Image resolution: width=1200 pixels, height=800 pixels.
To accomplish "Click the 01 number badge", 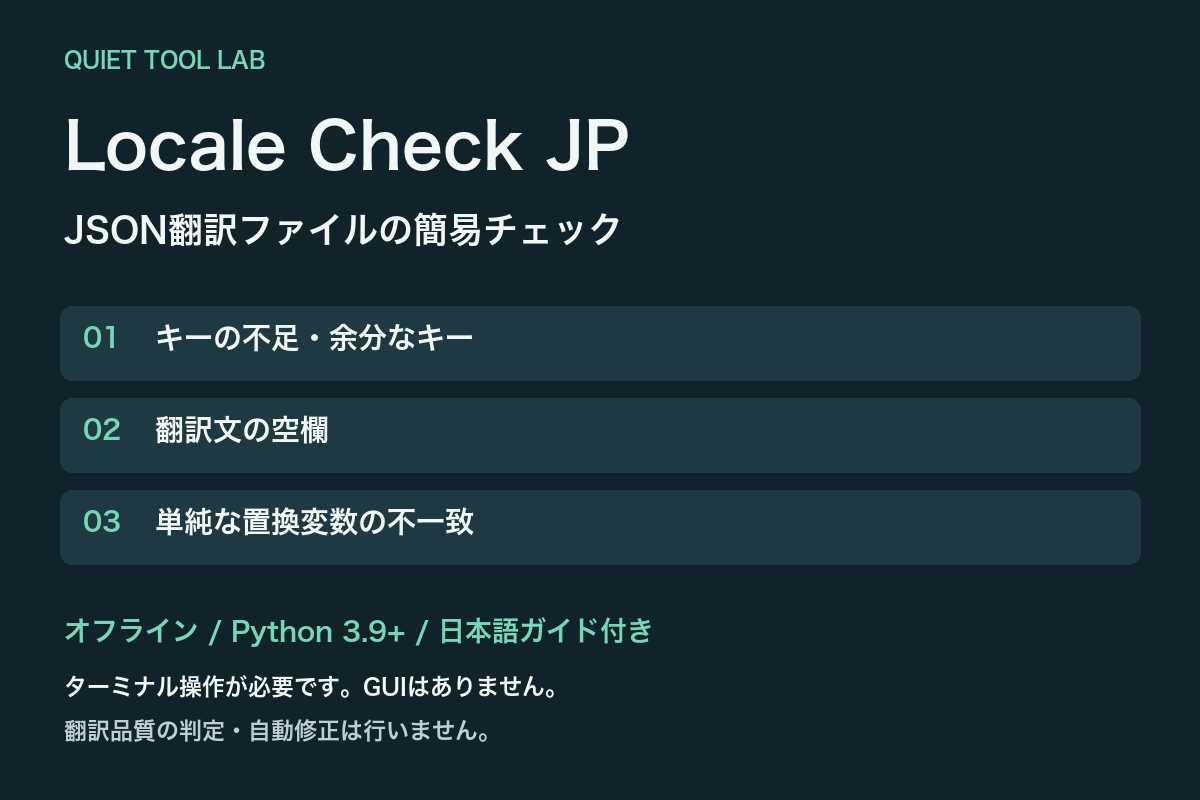I will [100, 338].
